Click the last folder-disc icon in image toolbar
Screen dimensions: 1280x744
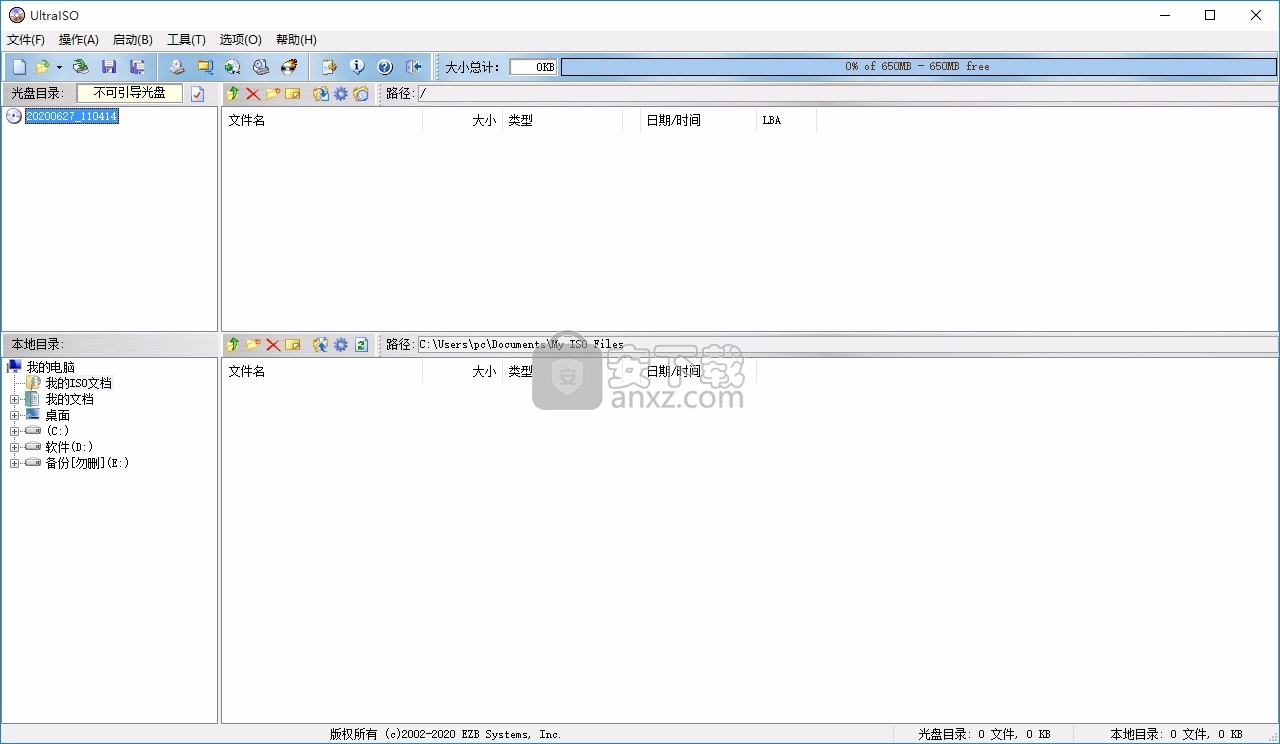point(361,93)
